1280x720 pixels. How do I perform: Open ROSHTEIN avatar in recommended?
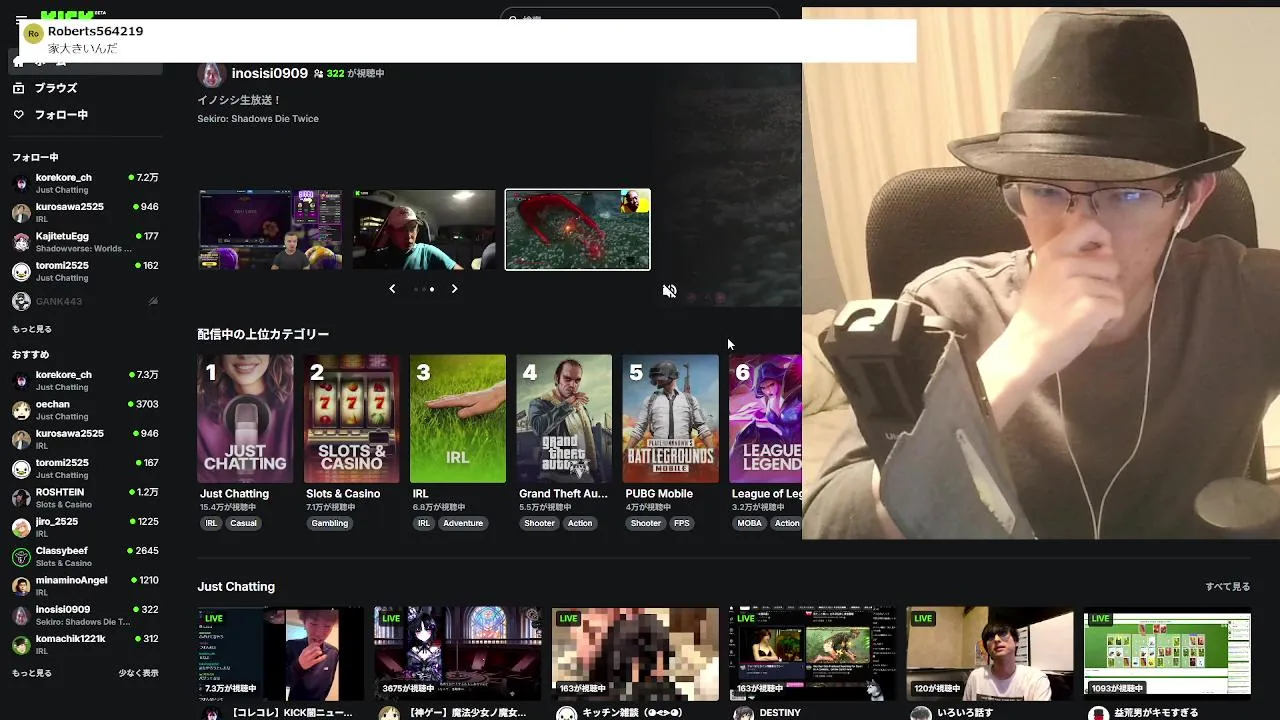(x=21, y=498)
